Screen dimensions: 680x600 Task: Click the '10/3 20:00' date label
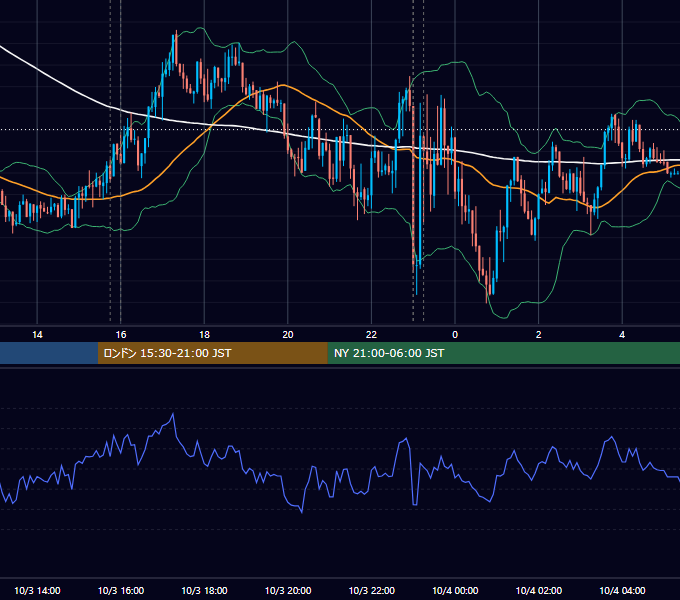(288, 590)
